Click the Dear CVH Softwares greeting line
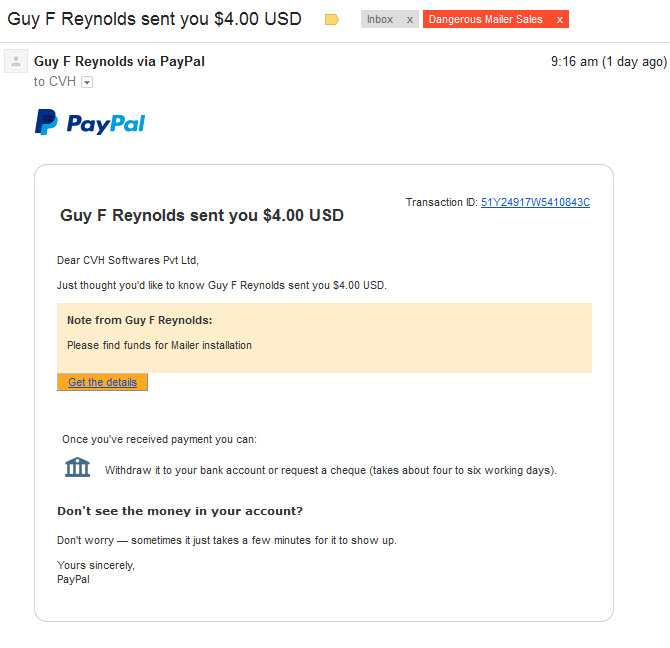The height and width of the screenshot is (648, 670). (x=128, y=260)
